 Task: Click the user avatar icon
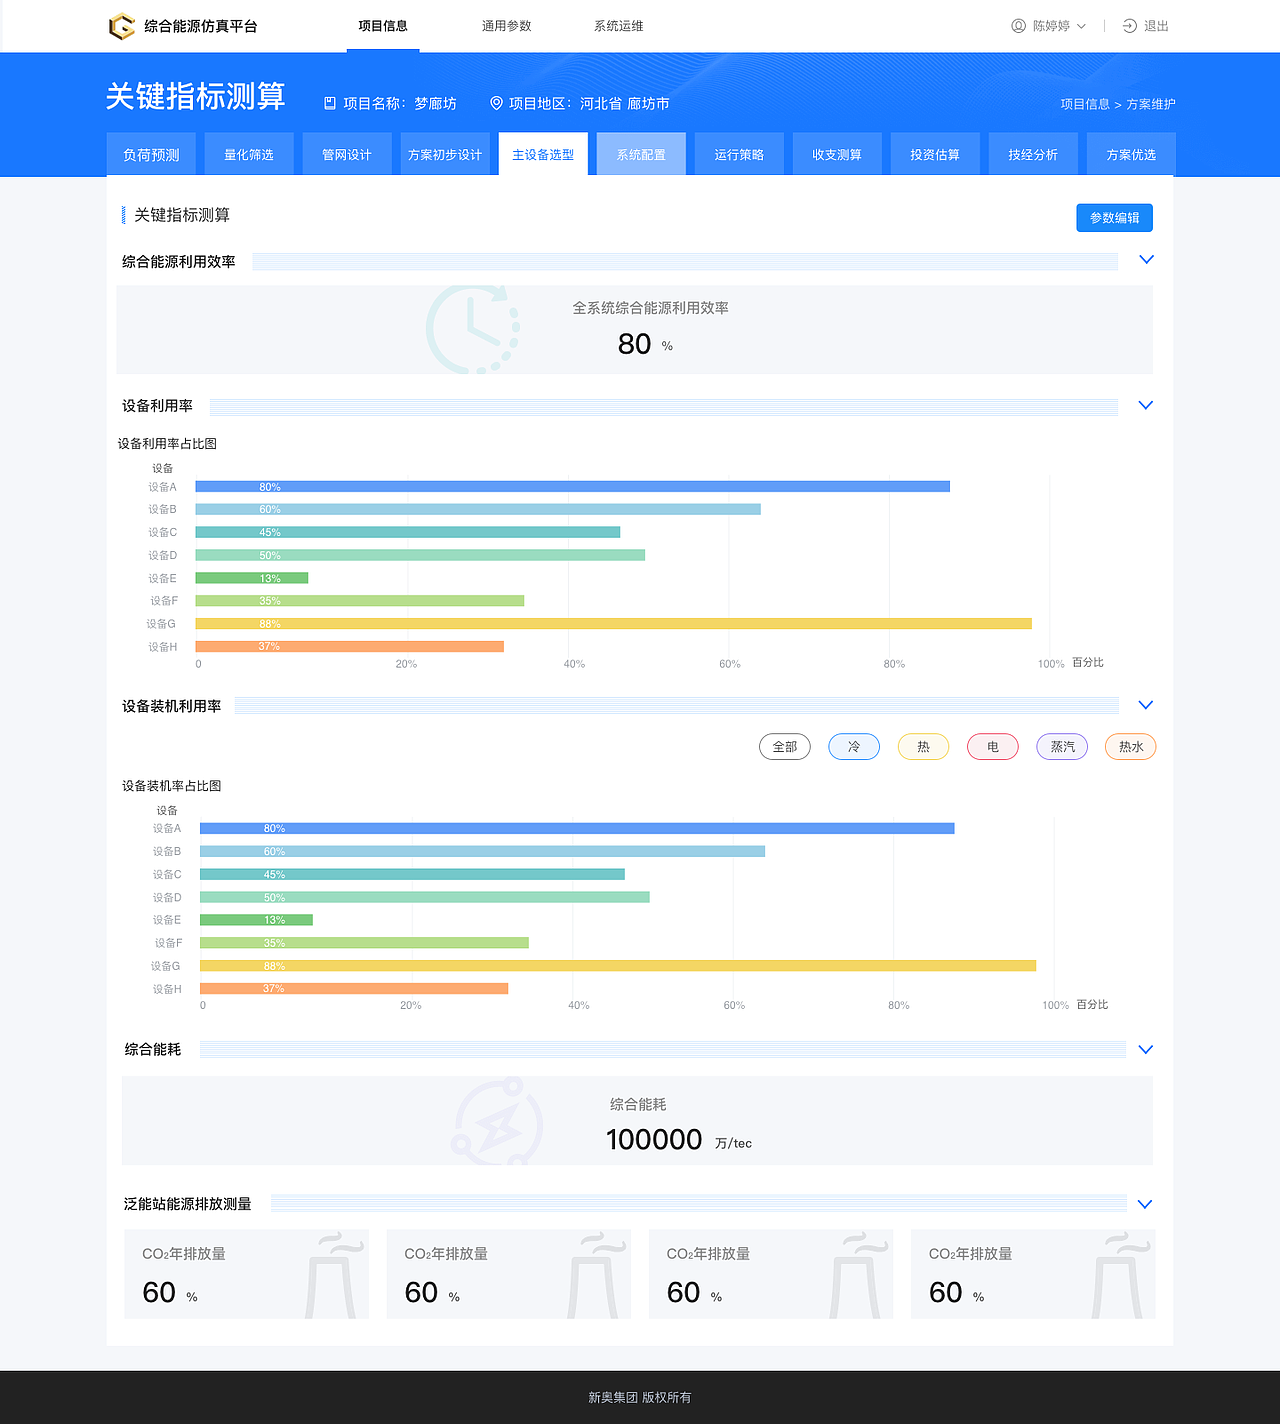coord(1018,26)
